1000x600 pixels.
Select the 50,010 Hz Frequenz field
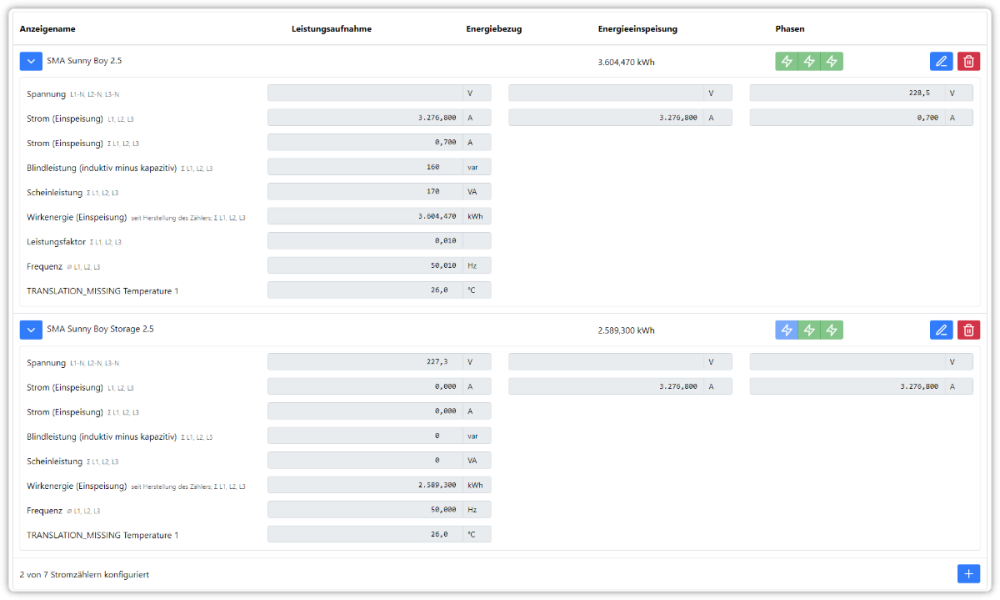(x=364, y=266)
